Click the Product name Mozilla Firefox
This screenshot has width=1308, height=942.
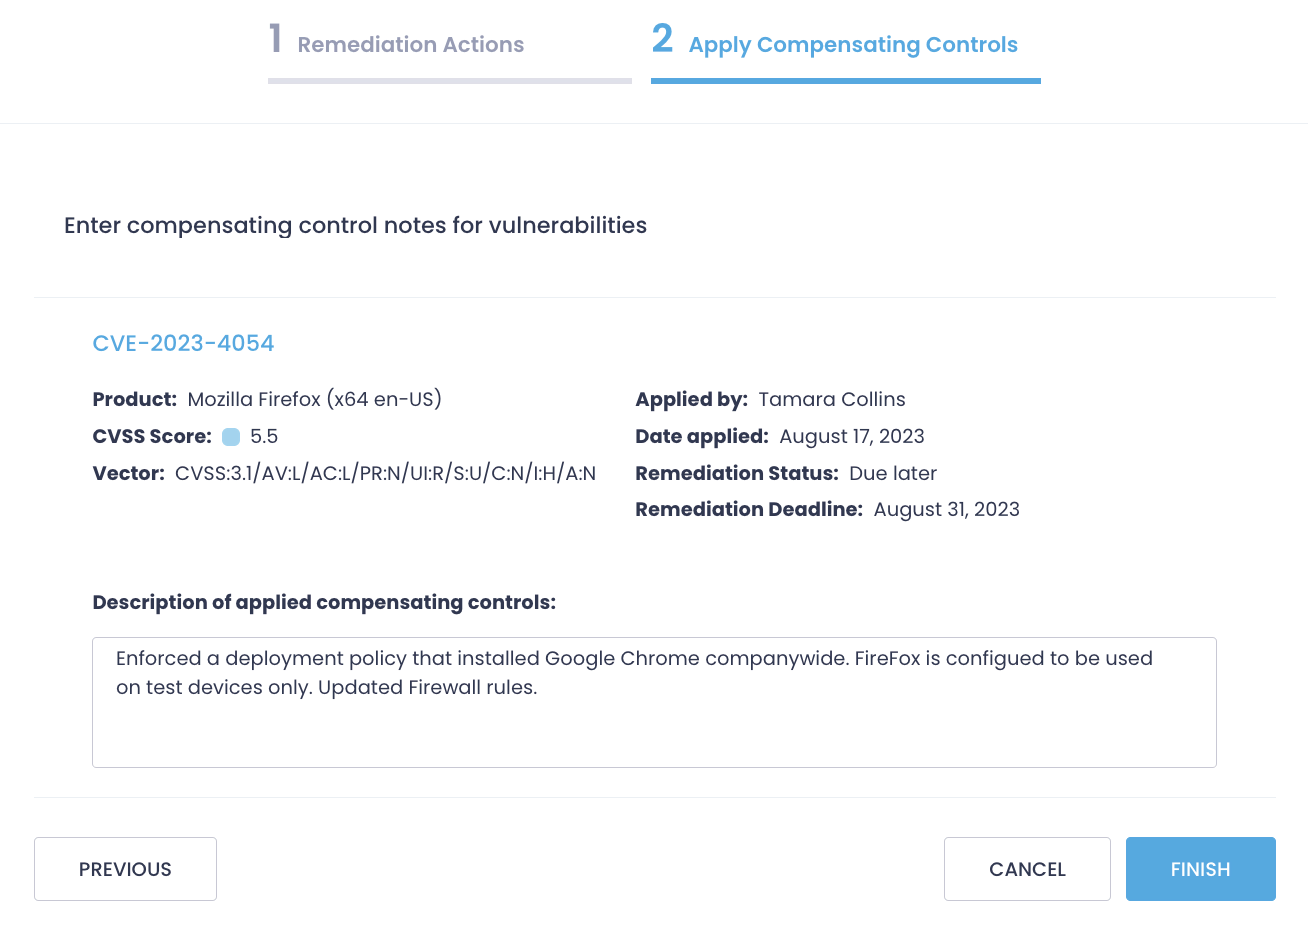point(313,399)
